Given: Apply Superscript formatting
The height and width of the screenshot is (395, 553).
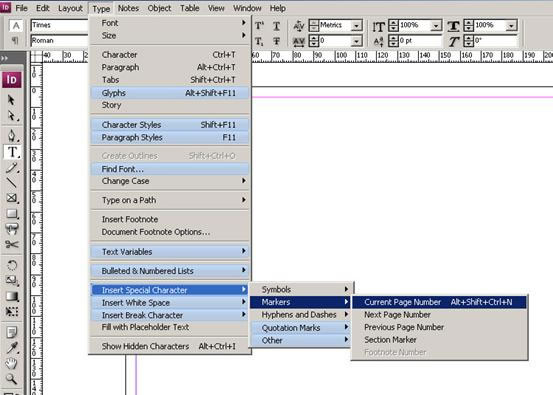Looking at the screenshot, I should (x=259, y=26).
